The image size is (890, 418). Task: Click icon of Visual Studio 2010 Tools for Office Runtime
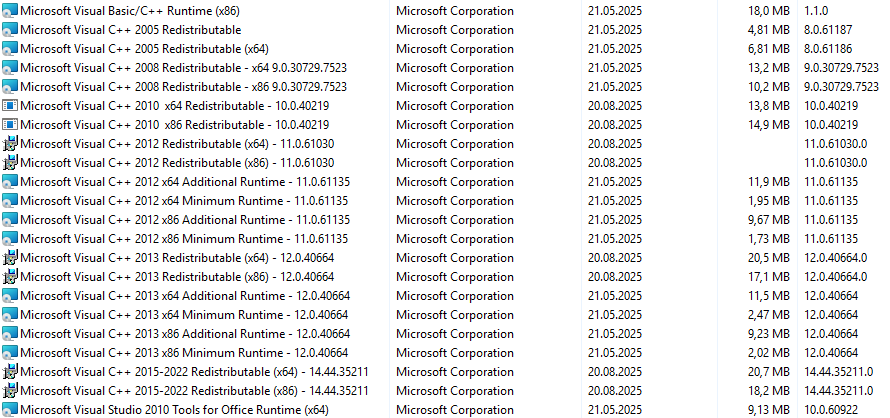click(x=10, y=409)
